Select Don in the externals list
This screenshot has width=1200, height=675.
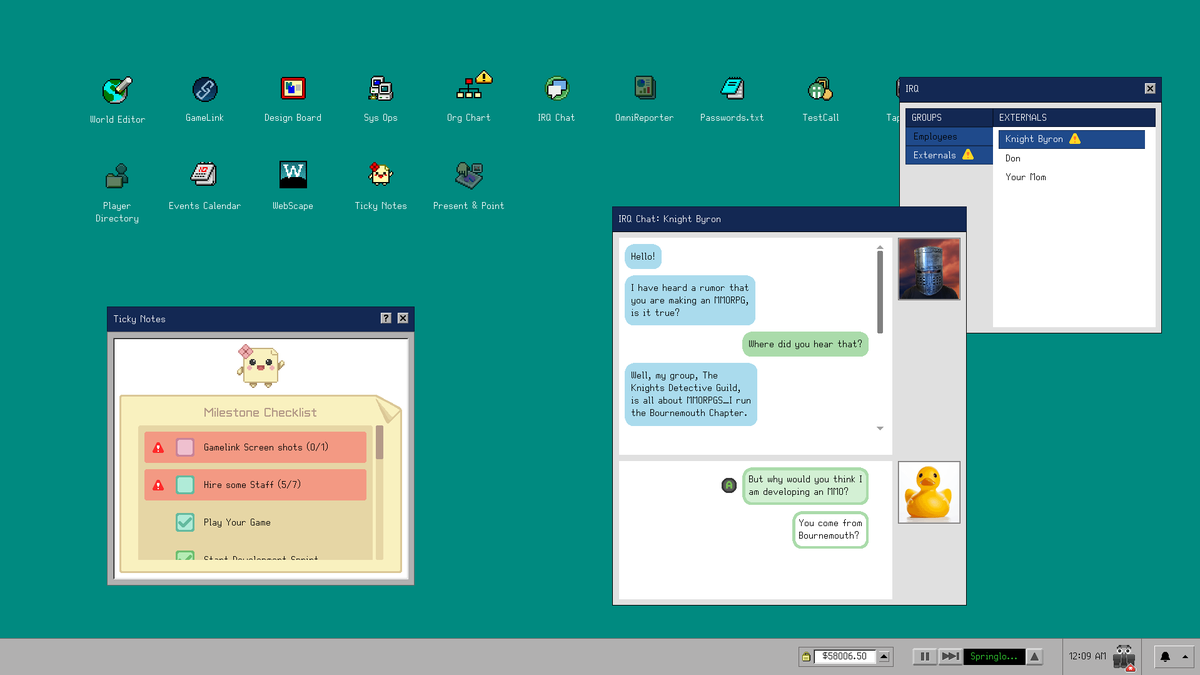click(1071, 158)
